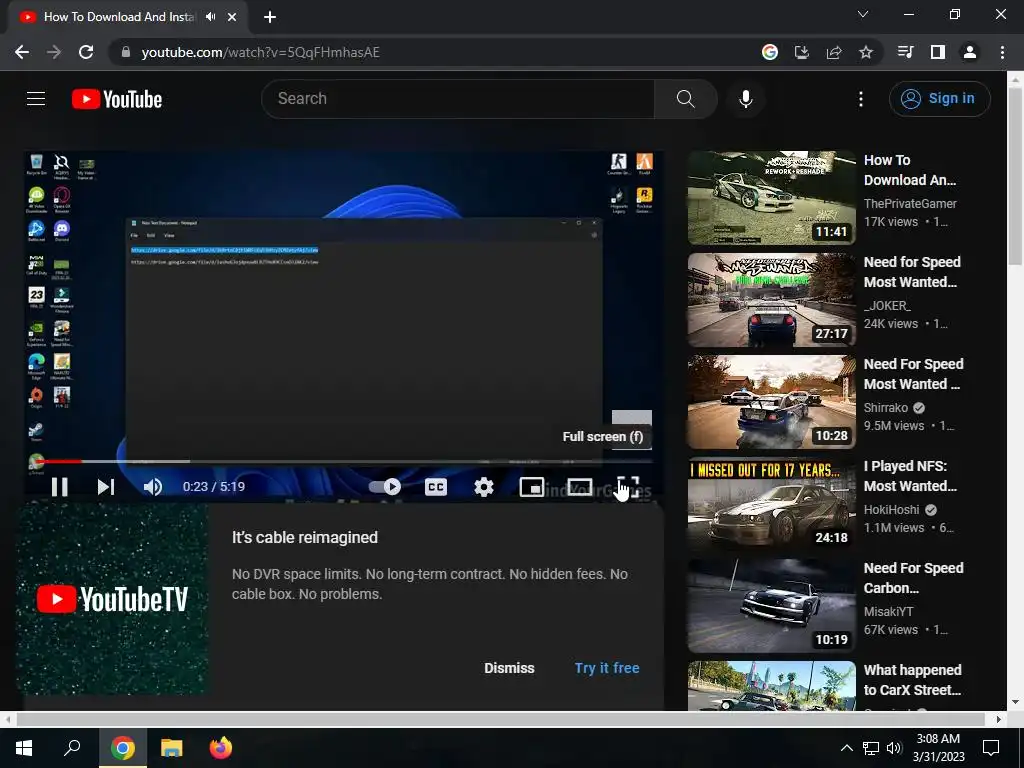Image resolution: width=1024 pixels, height=768 pixels.
Task: Click Try it free for YouTube TV
Action: coord(607,668)
